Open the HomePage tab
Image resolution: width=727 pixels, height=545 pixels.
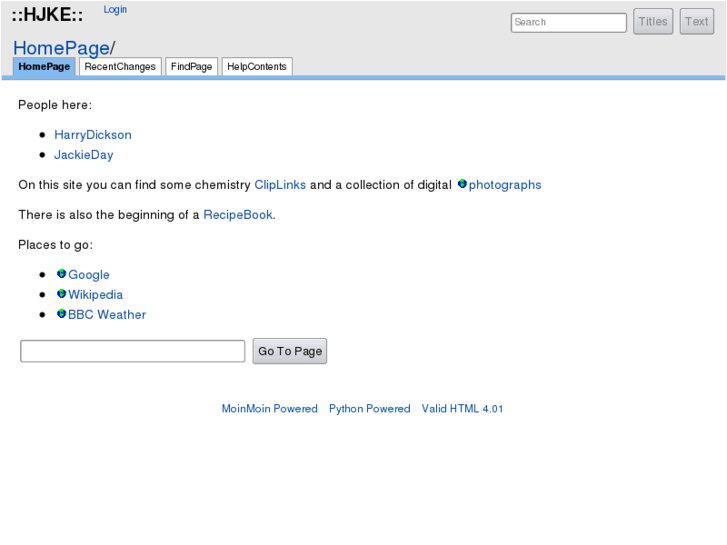tap(44, 66)
